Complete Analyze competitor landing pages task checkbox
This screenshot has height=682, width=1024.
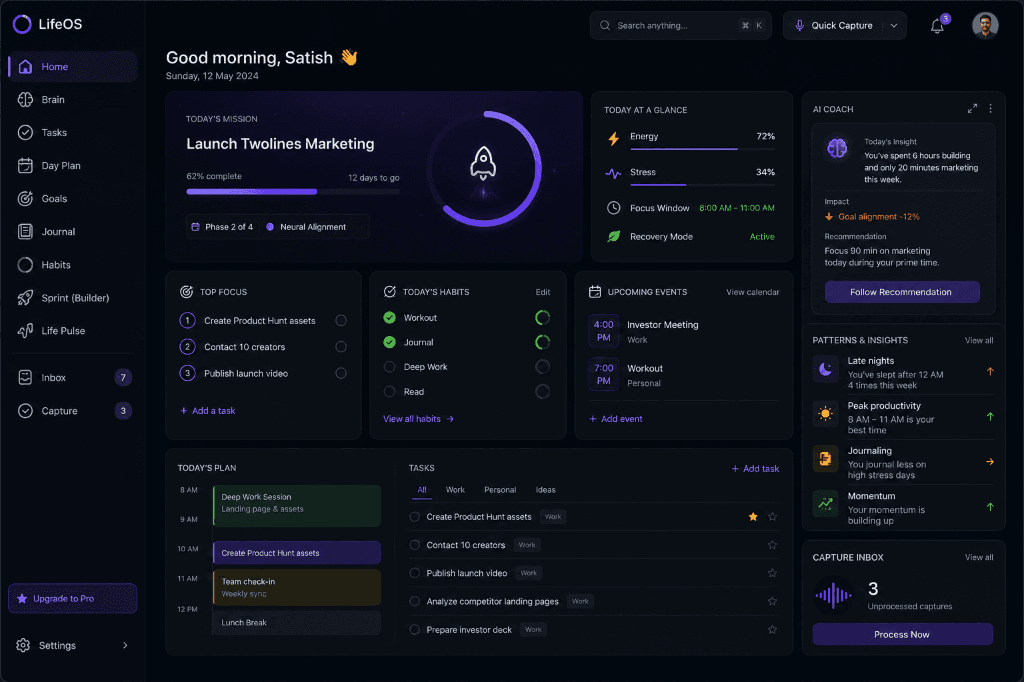(x=414, y=601)
